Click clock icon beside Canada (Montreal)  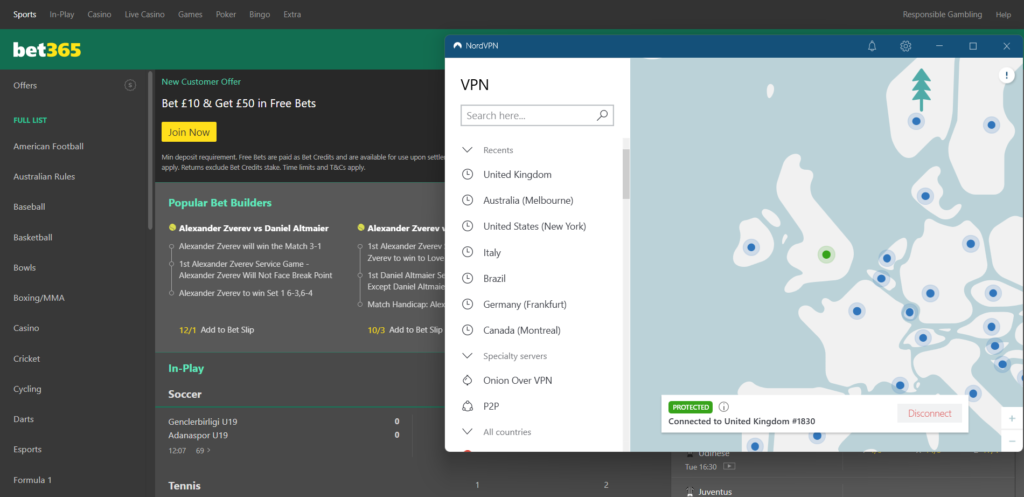[467, 330]
